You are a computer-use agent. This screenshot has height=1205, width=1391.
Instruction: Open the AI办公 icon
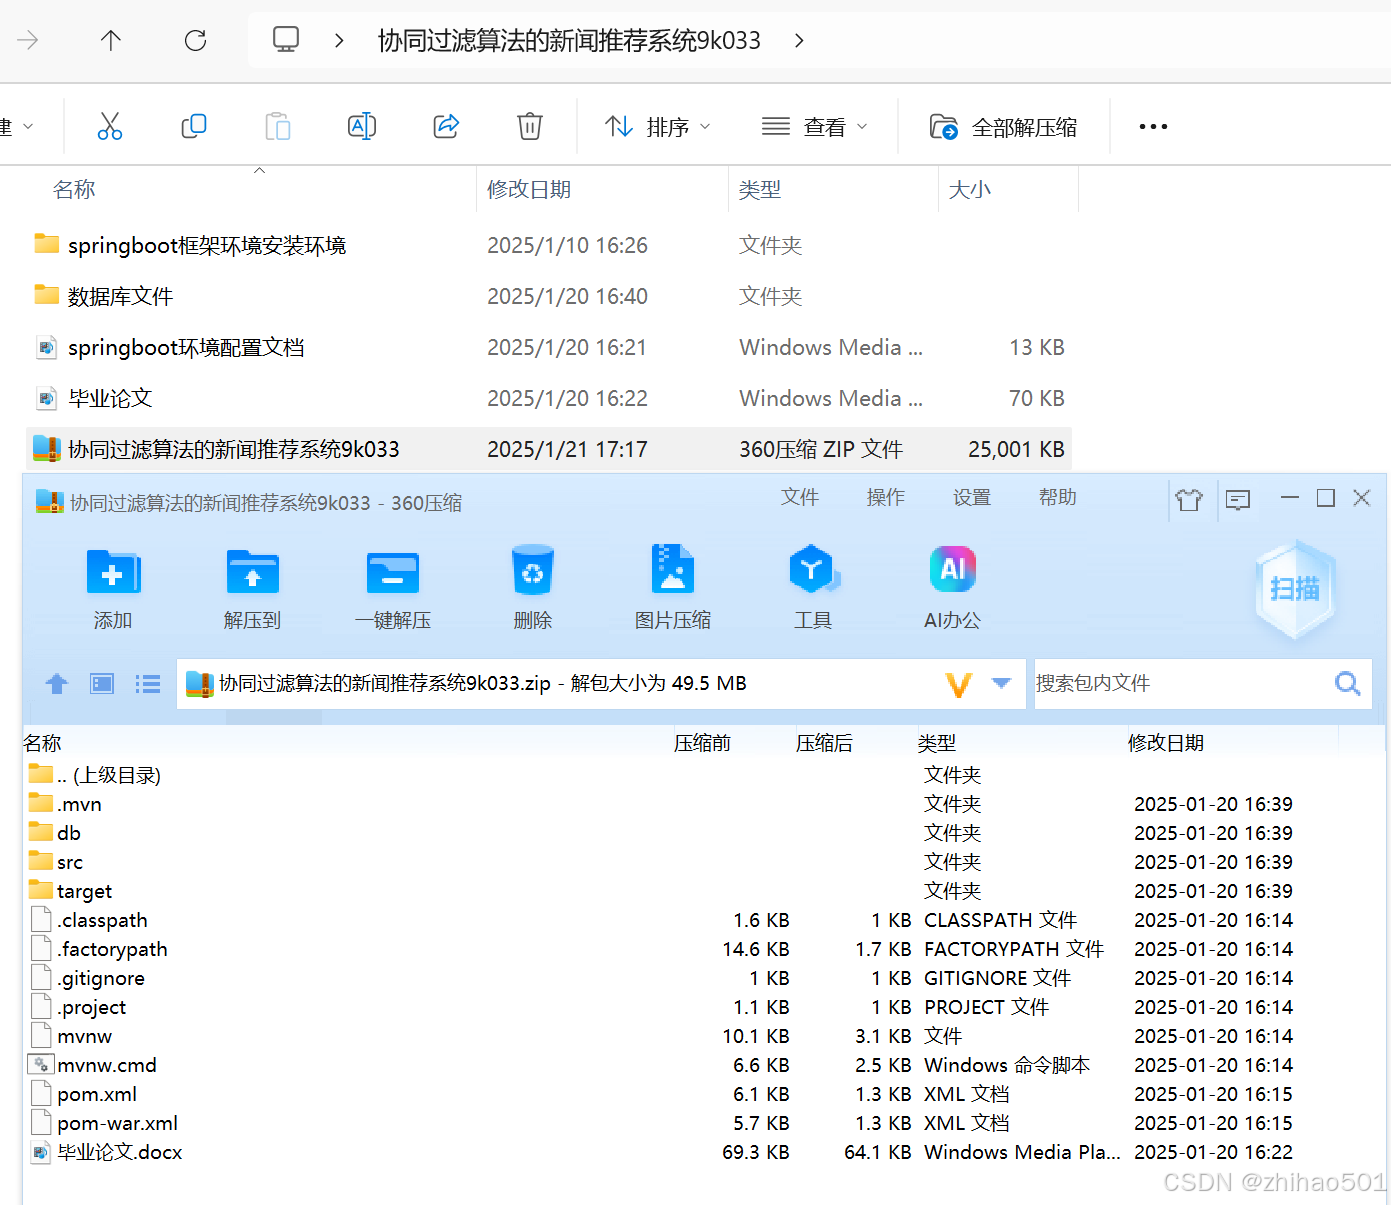click(953, 588)
